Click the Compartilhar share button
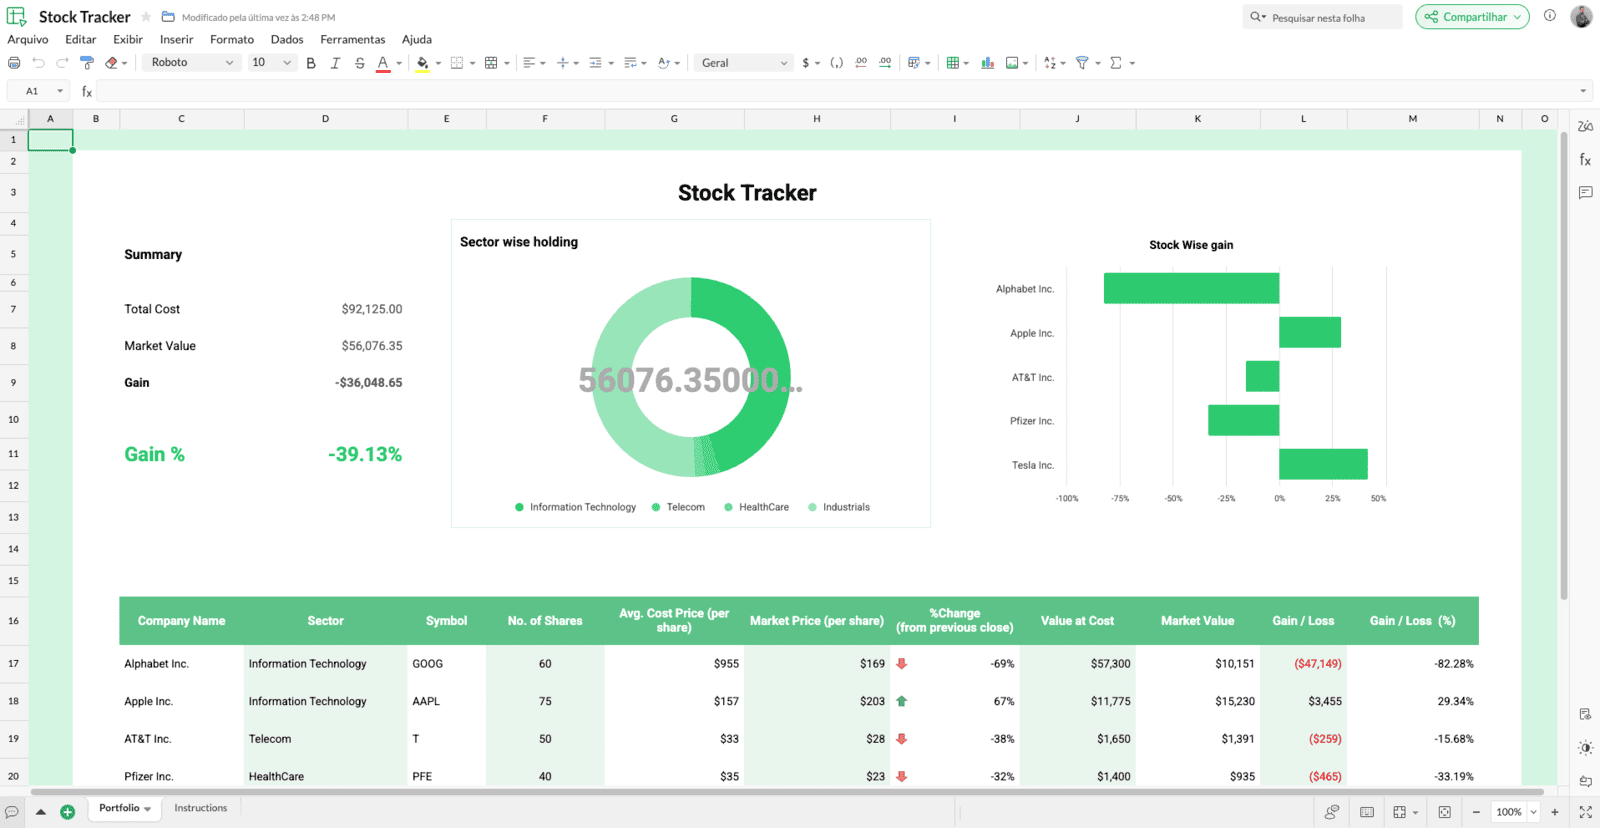1600x828 pixels. point(1465,17)
